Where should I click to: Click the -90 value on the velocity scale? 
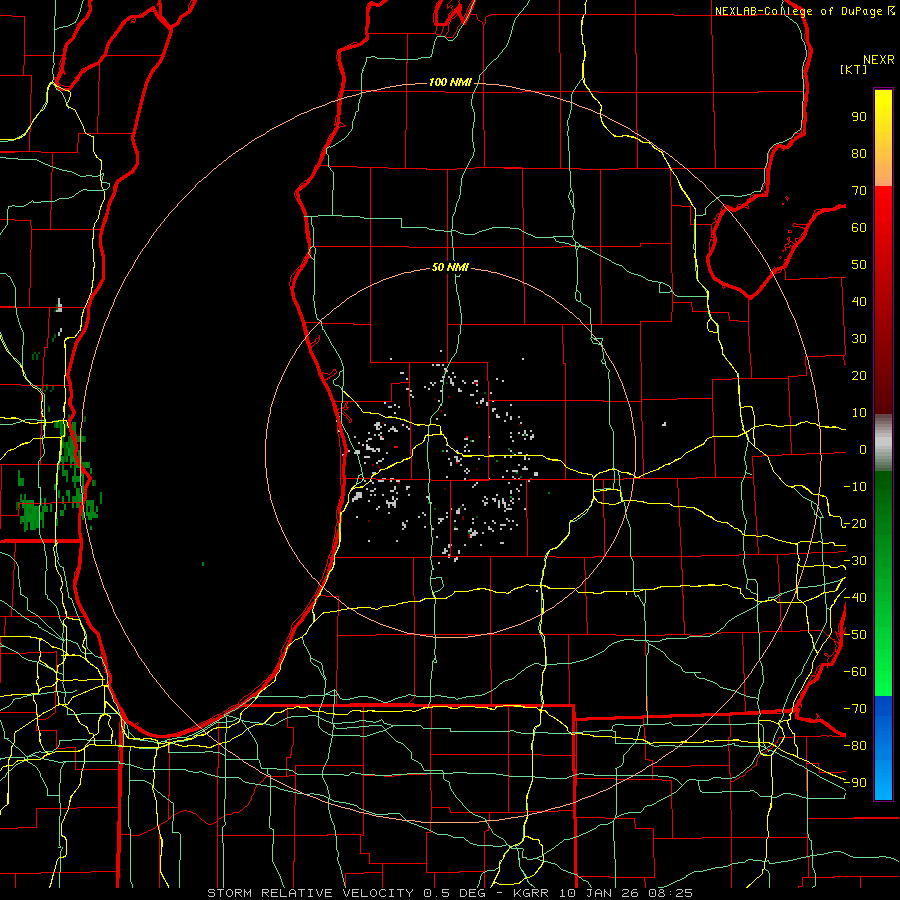click(x=855, y=783)
